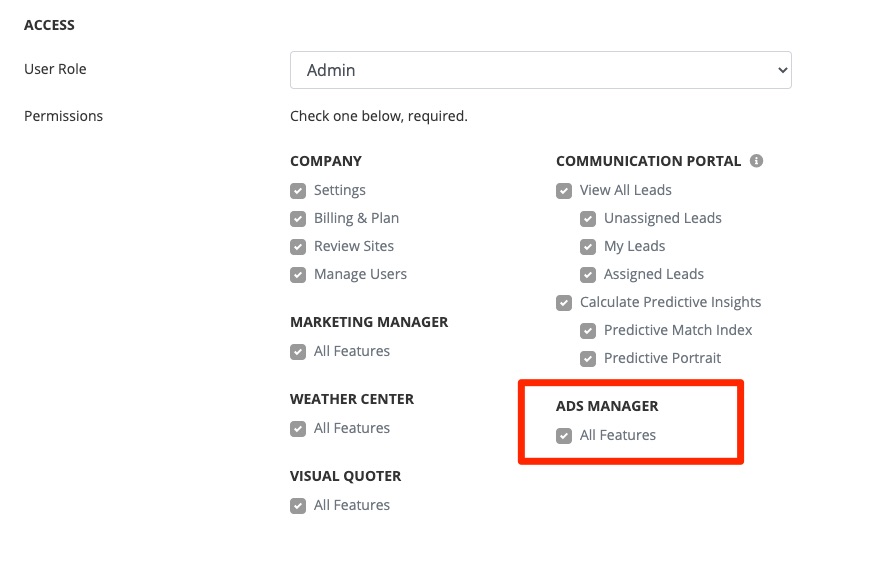Uncheck the Predictive Match Index checkbox
The width and height of the screenshot is (881, 562).
(588, 331)
